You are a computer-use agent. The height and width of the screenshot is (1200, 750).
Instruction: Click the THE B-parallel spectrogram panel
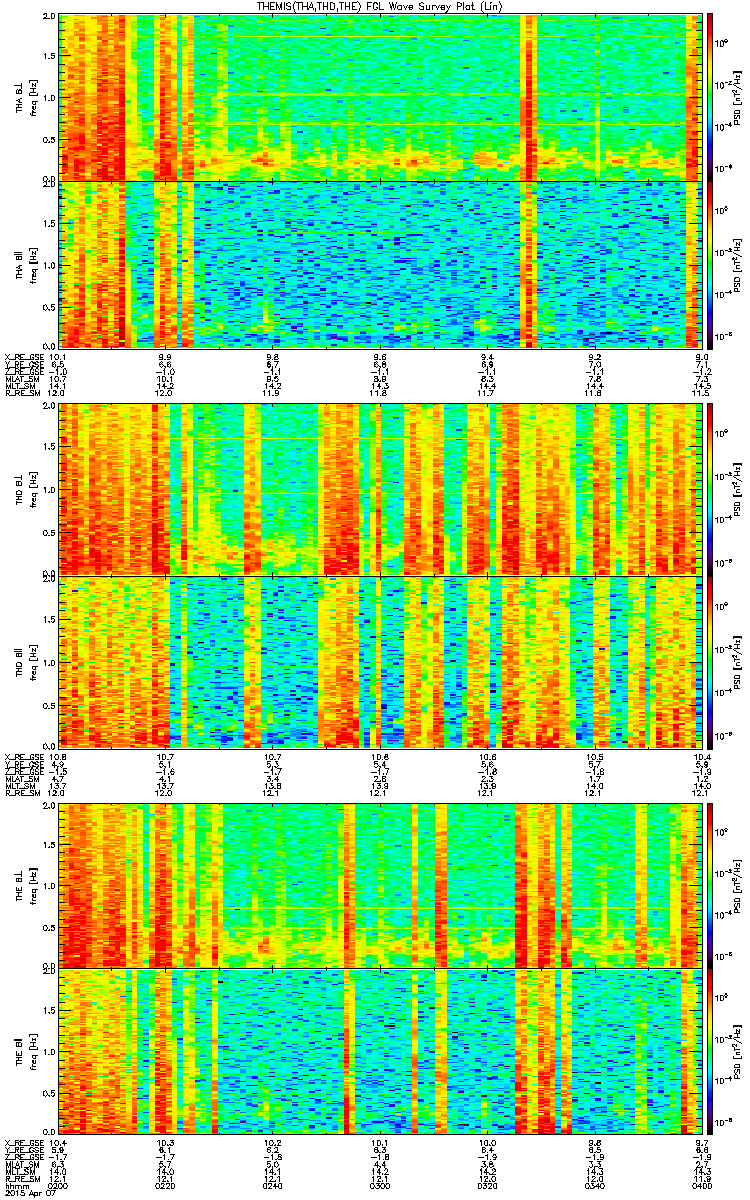coord(381,1052)
